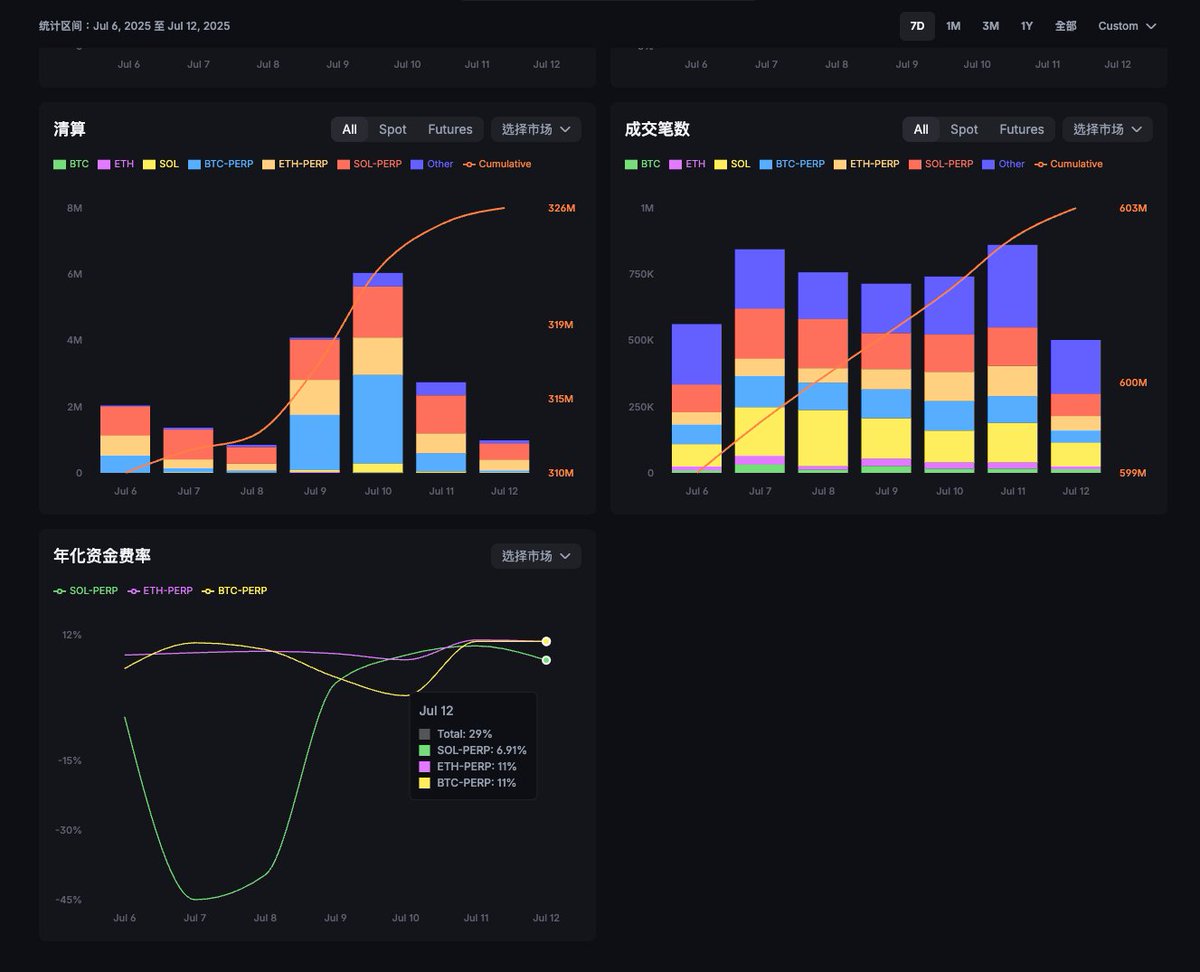Toggle SOL-PERP line in funding rate chart
Viewport: 1200px width, 972px height.
coord(86,591)
